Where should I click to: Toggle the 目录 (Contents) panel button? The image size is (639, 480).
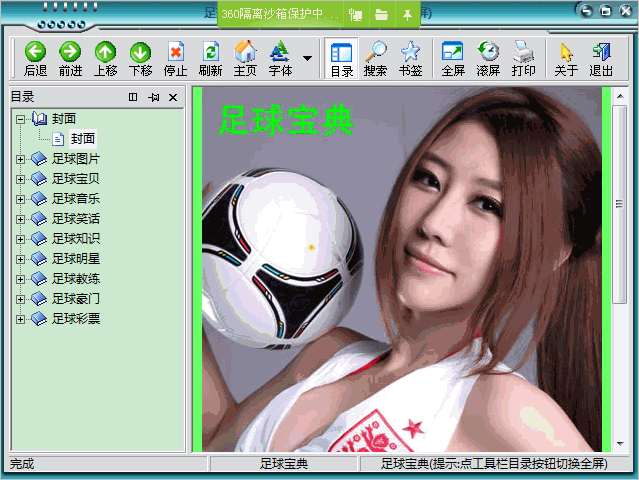point(341,52)
